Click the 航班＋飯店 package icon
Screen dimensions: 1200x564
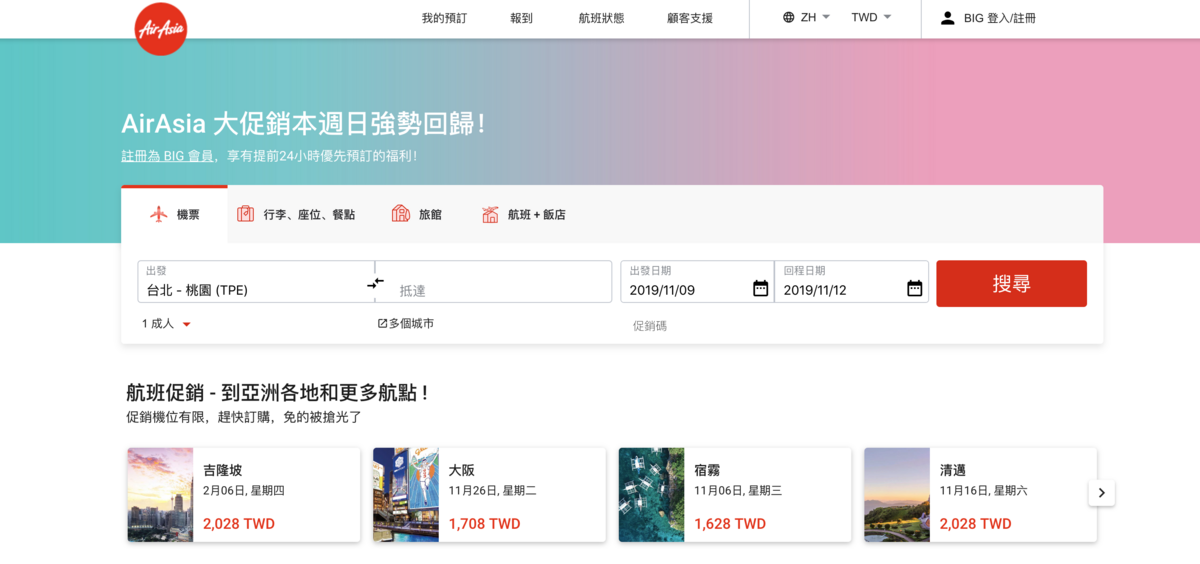pyautogui.click(x=490, y=214)
